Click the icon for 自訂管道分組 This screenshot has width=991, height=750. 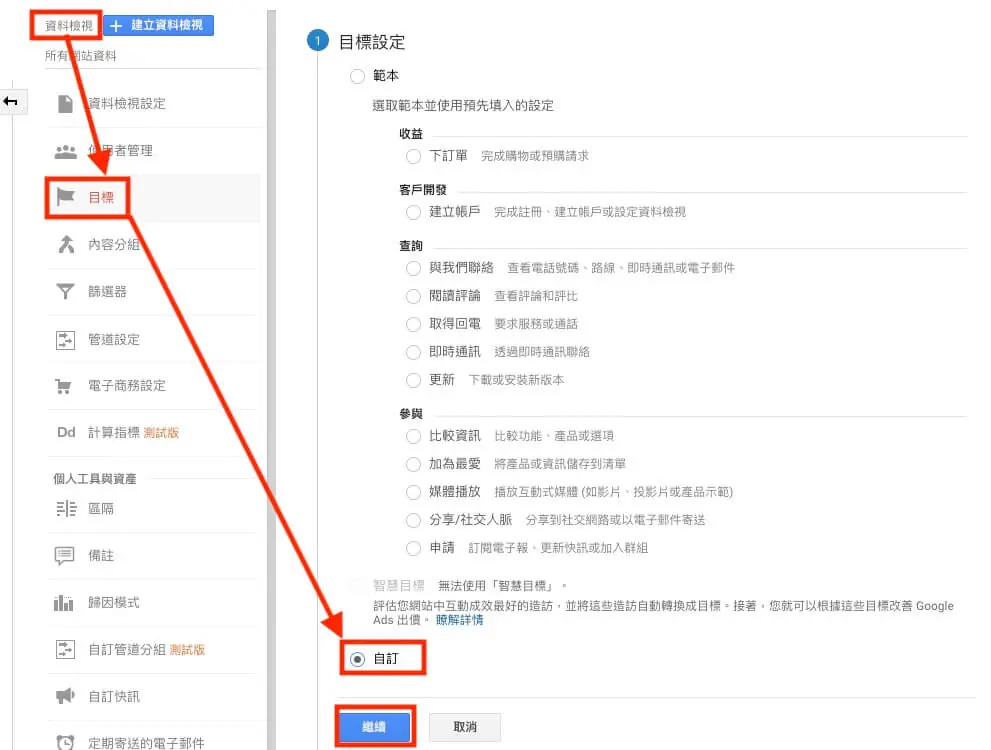(x=65, y=649)
